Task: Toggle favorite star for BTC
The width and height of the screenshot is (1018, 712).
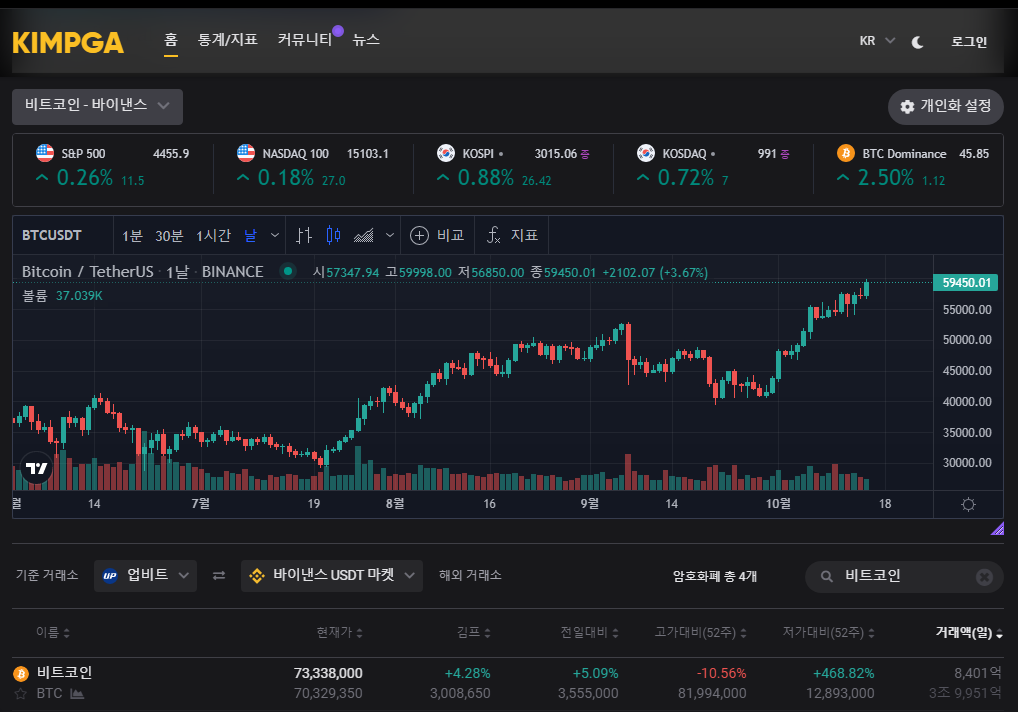Action: point(21,694)
